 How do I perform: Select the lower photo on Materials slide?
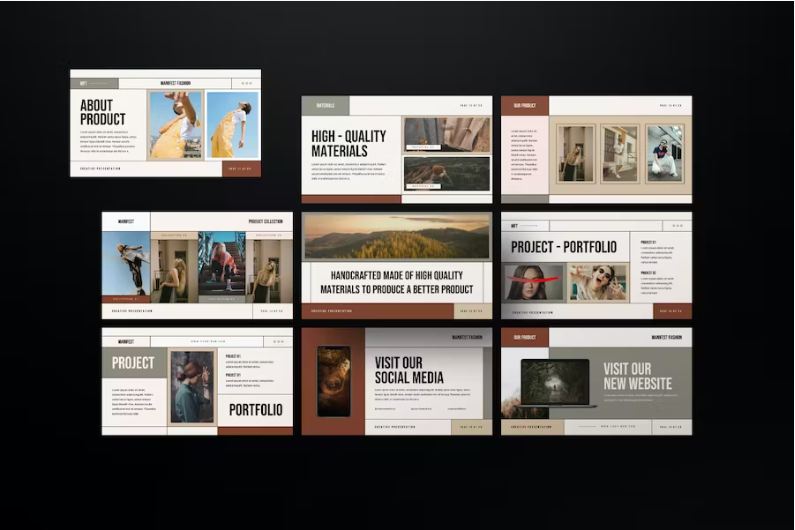pyautogui.click(x=447, y=173)
